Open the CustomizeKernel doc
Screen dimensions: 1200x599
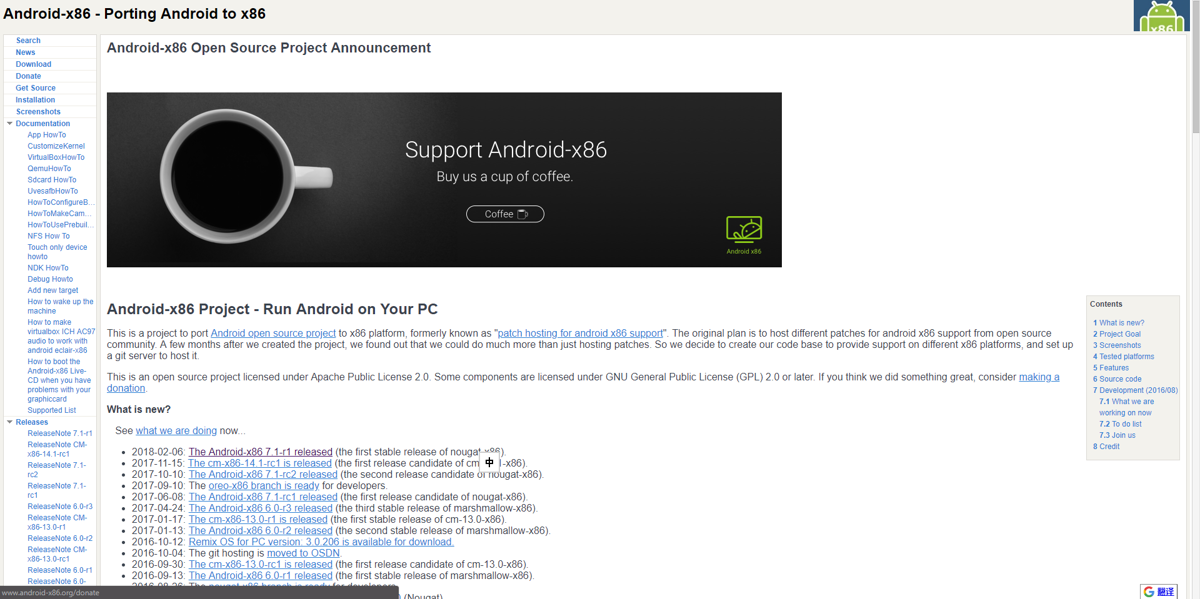click(56, 146)
